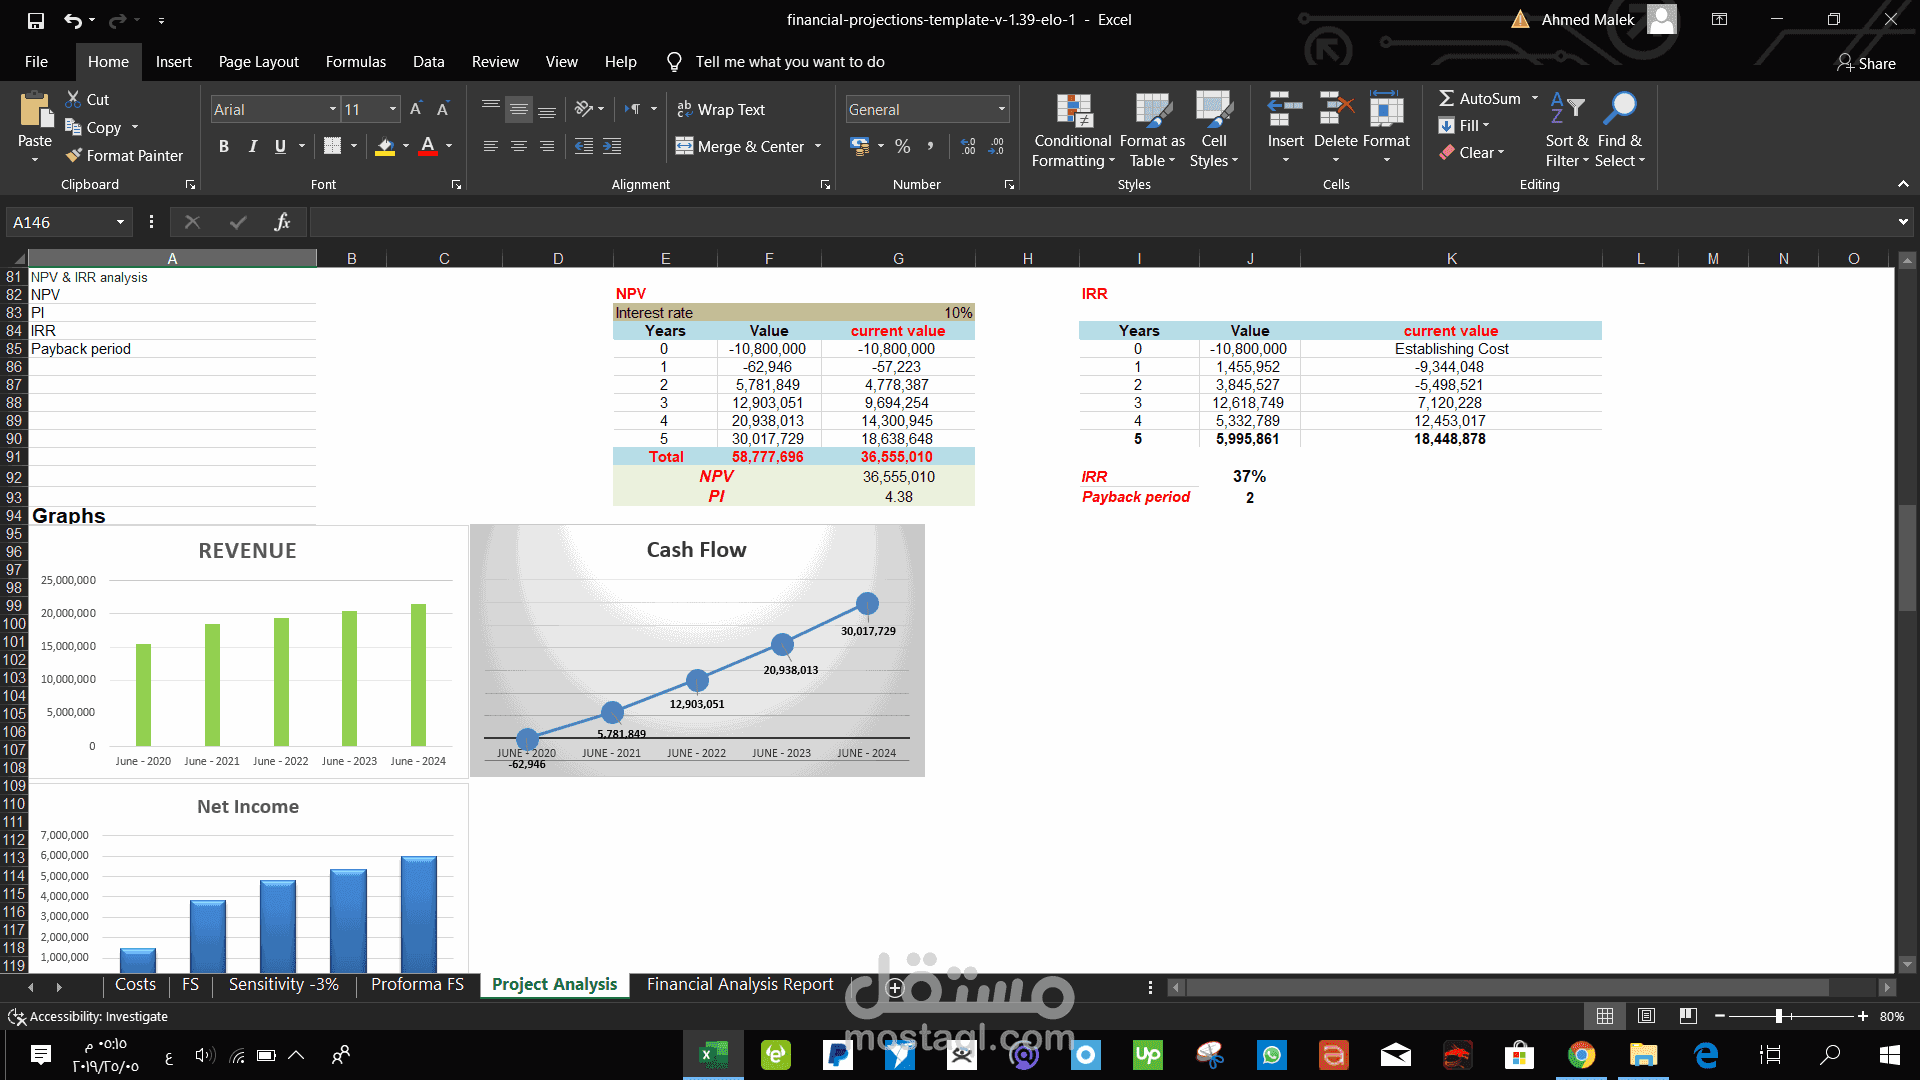This screenshot has width=1920, height=1080.
Task: Click the Conditional Formatting icon
Action: 1073,112
